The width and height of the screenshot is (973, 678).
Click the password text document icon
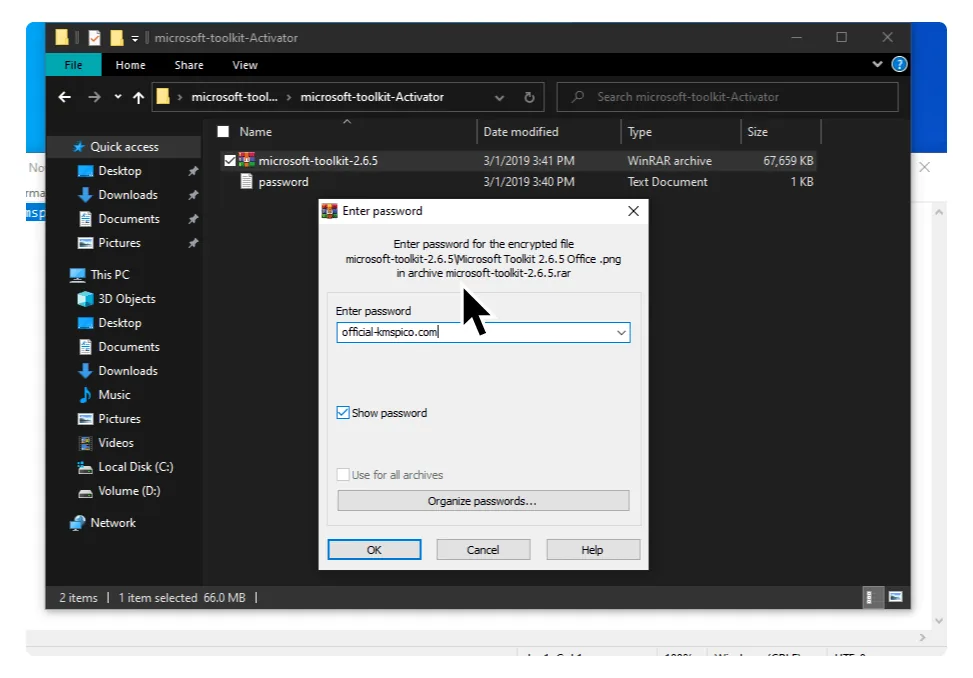(246, 182)
